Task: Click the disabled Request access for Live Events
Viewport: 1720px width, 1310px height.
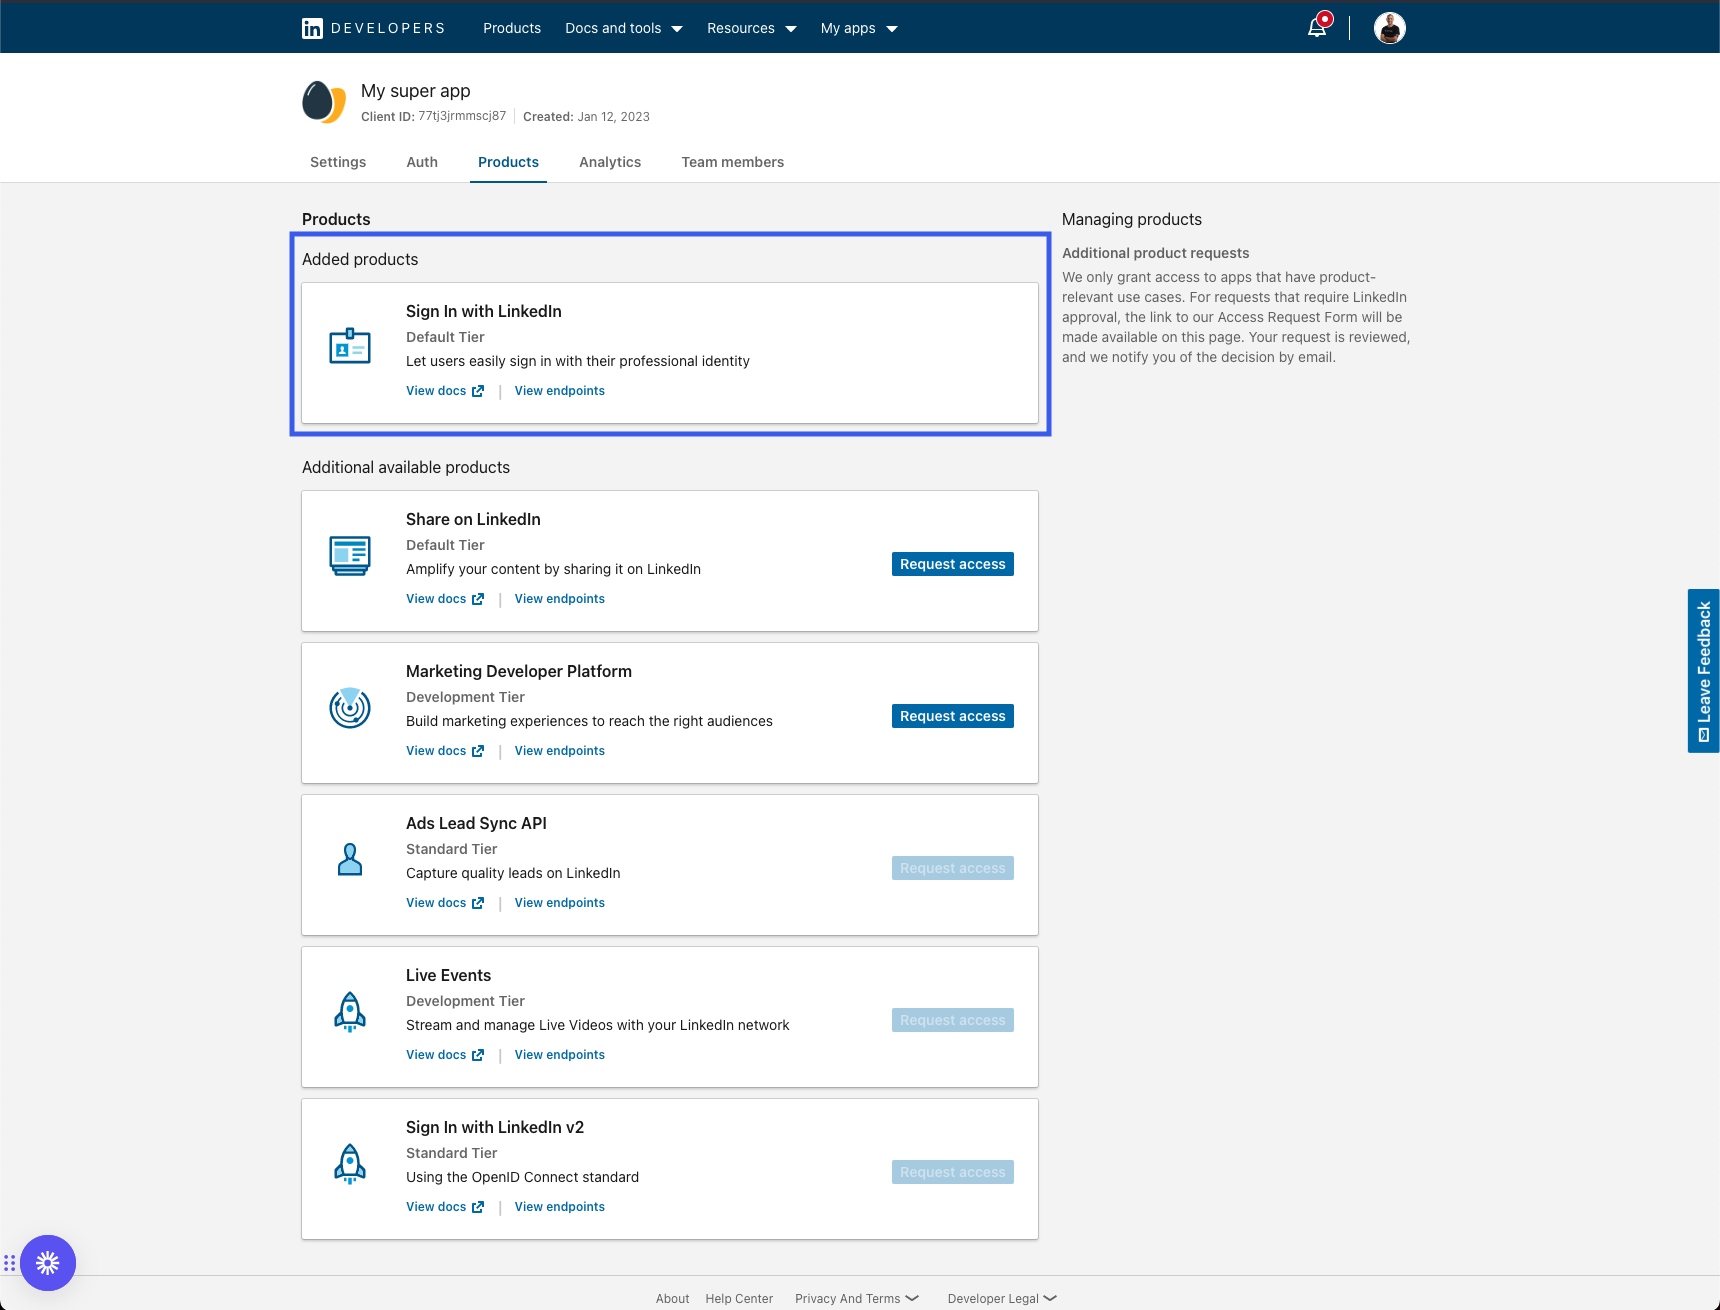Action: click(953, 1020)
